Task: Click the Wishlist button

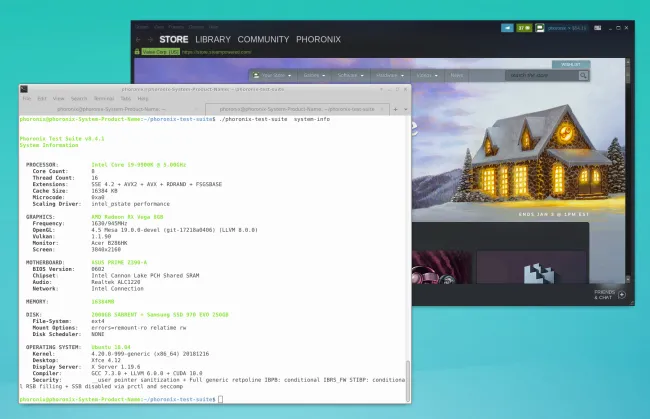Action: 571,64
